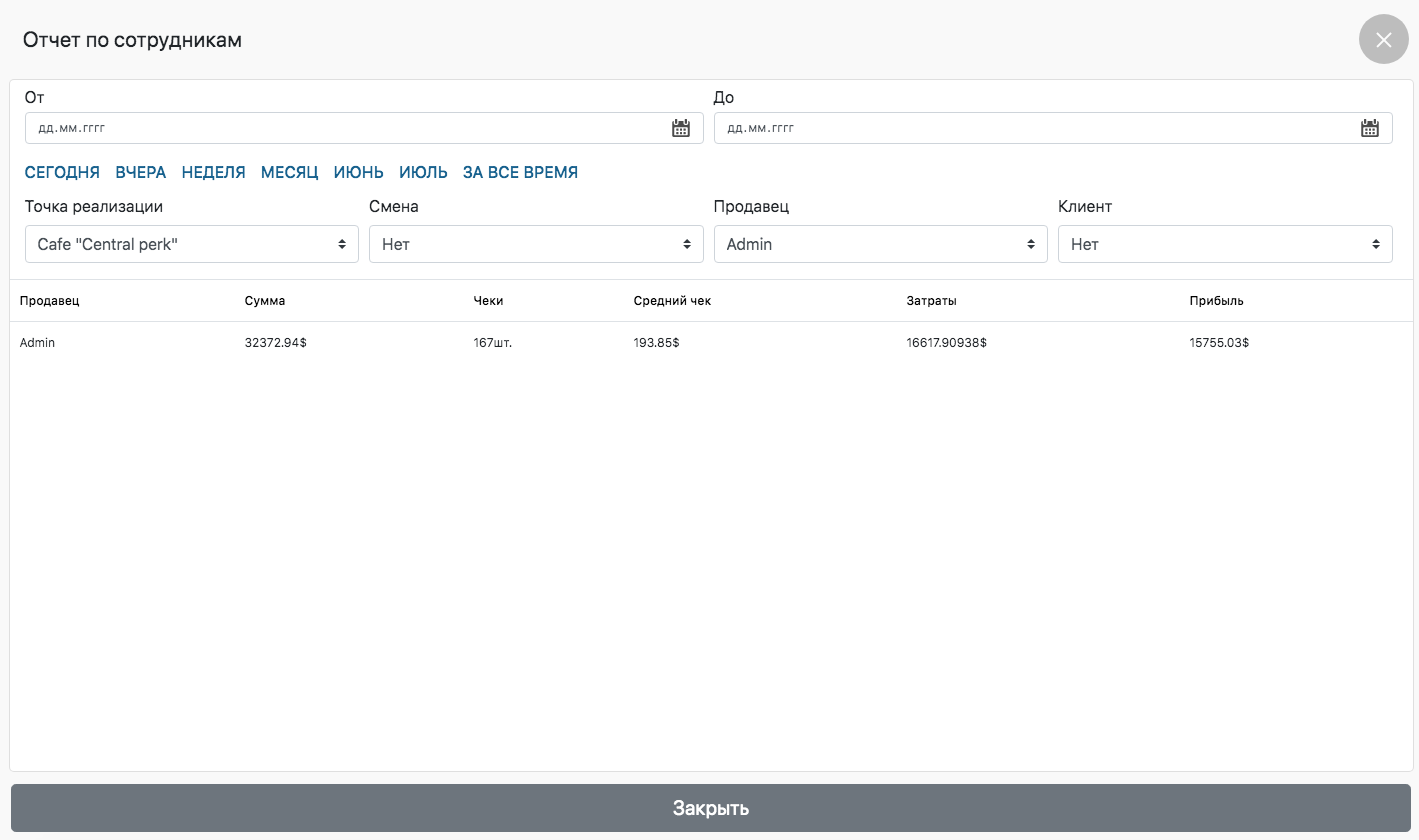Image resolution: width=1419 pixels, height=840 pixels.
Task: Open the calendar picker for От date
Action: point(681,128)
